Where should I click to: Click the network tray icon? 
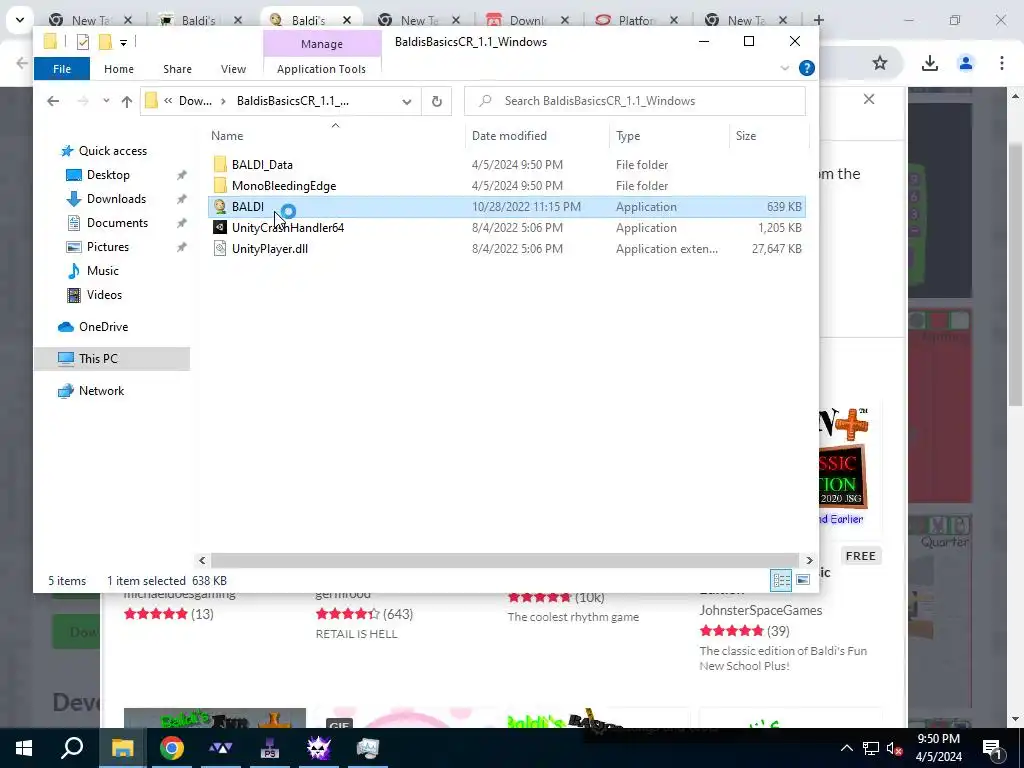[871, 748]
